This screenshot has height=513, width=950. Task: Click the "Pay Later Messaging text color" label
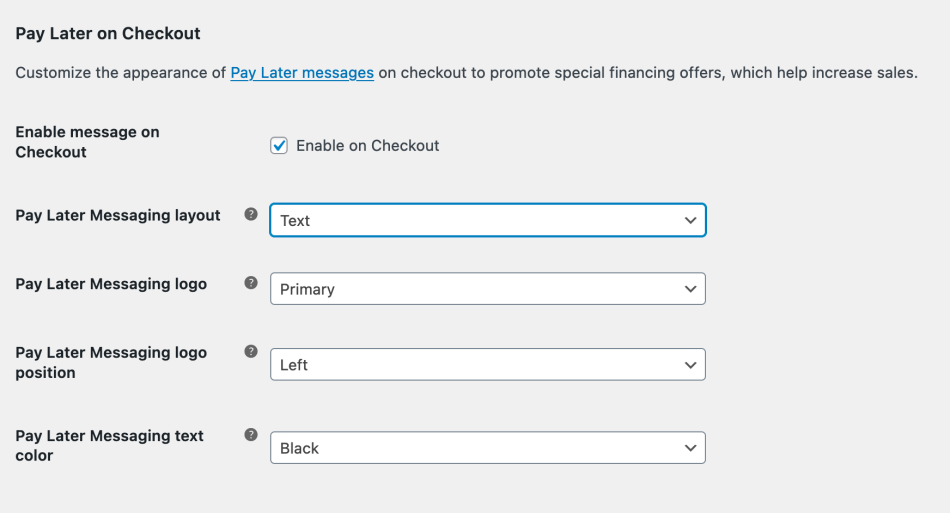pyautogui.click(x=109, y=445)
